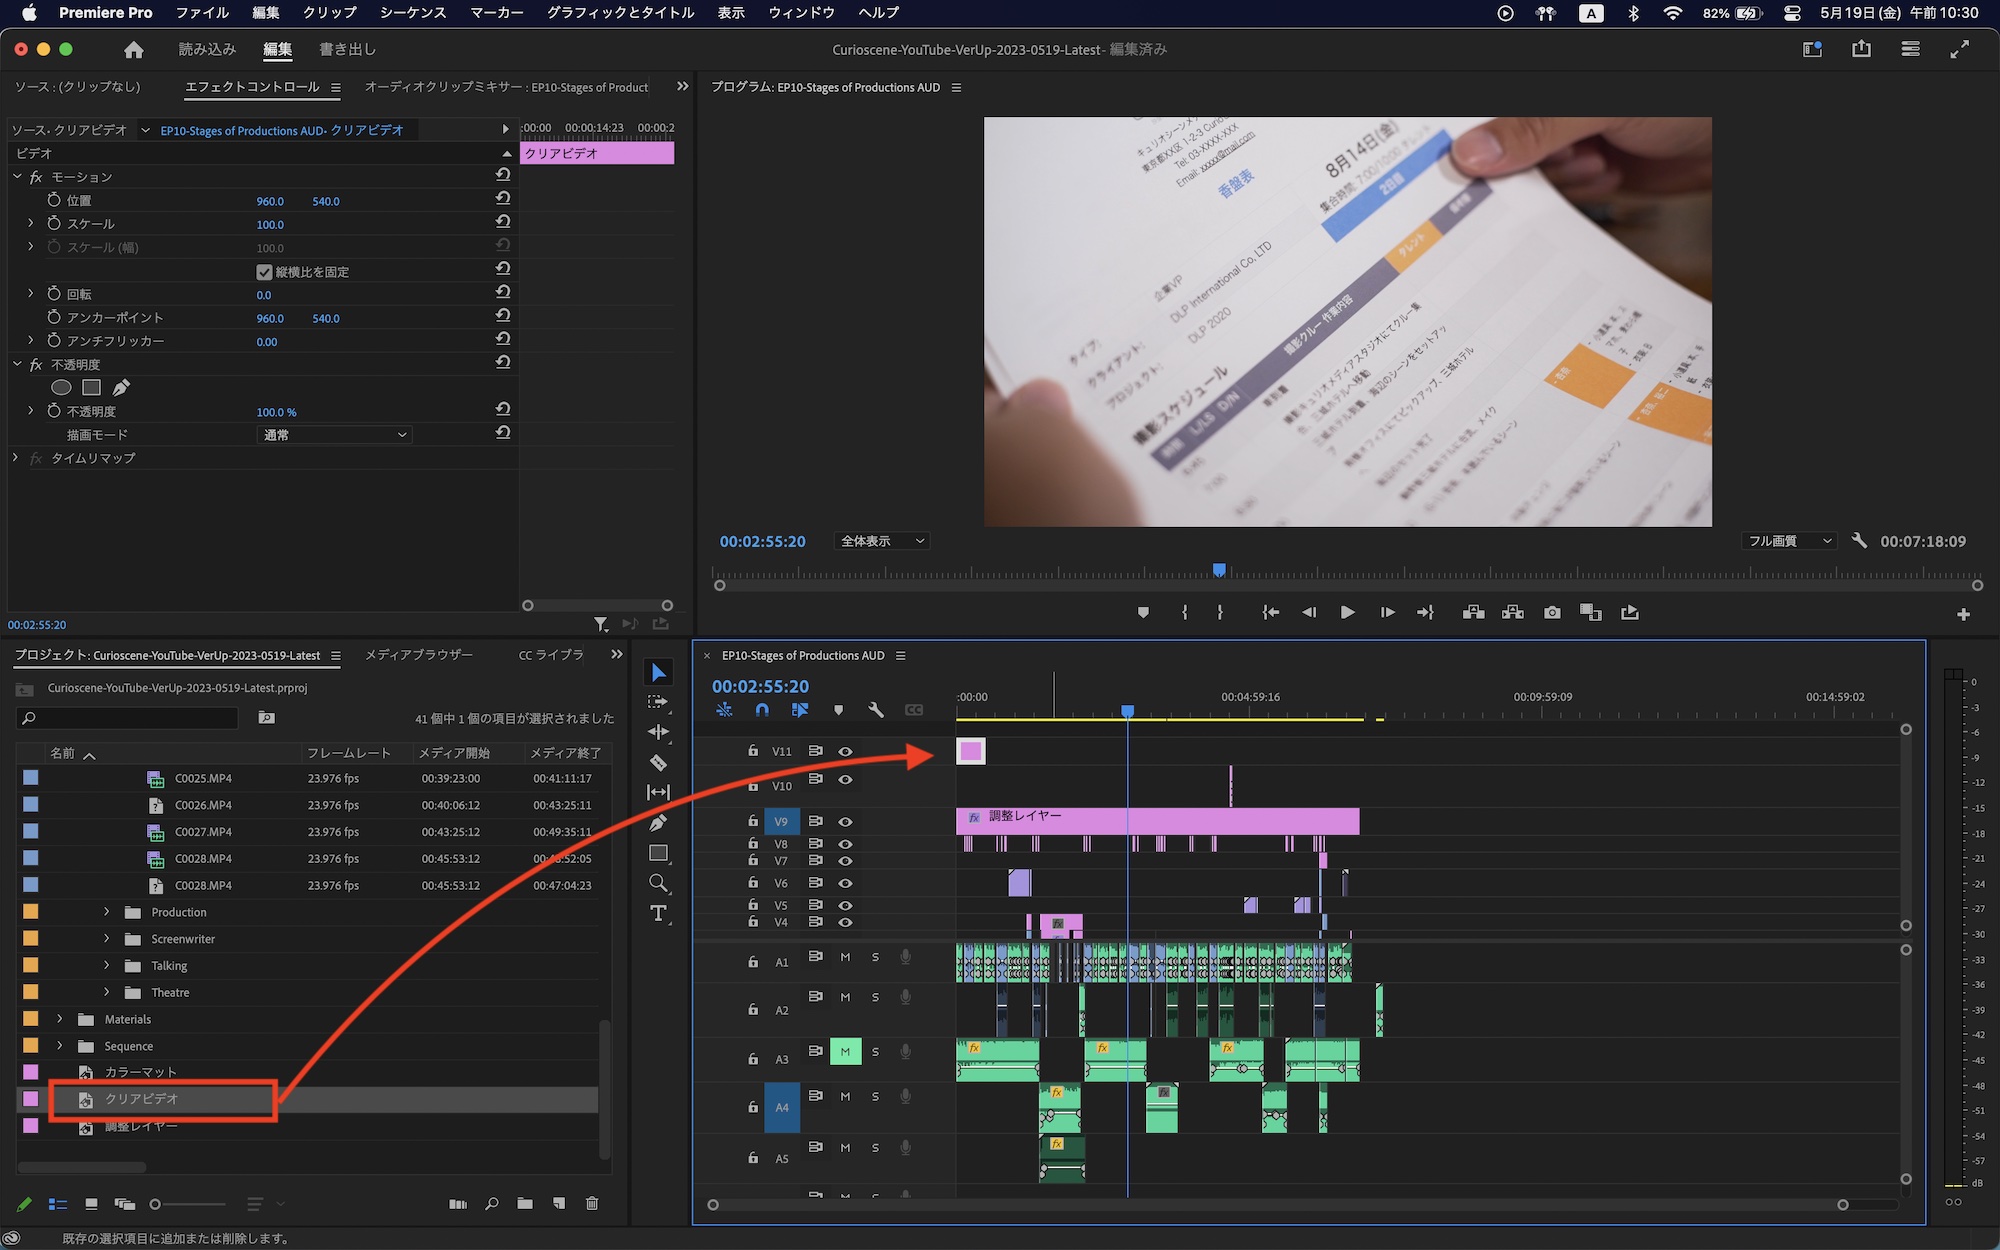Toggle timeline snapping with the magnet icon
This screenshot has width=2000, height=1250.
point(762,710)
